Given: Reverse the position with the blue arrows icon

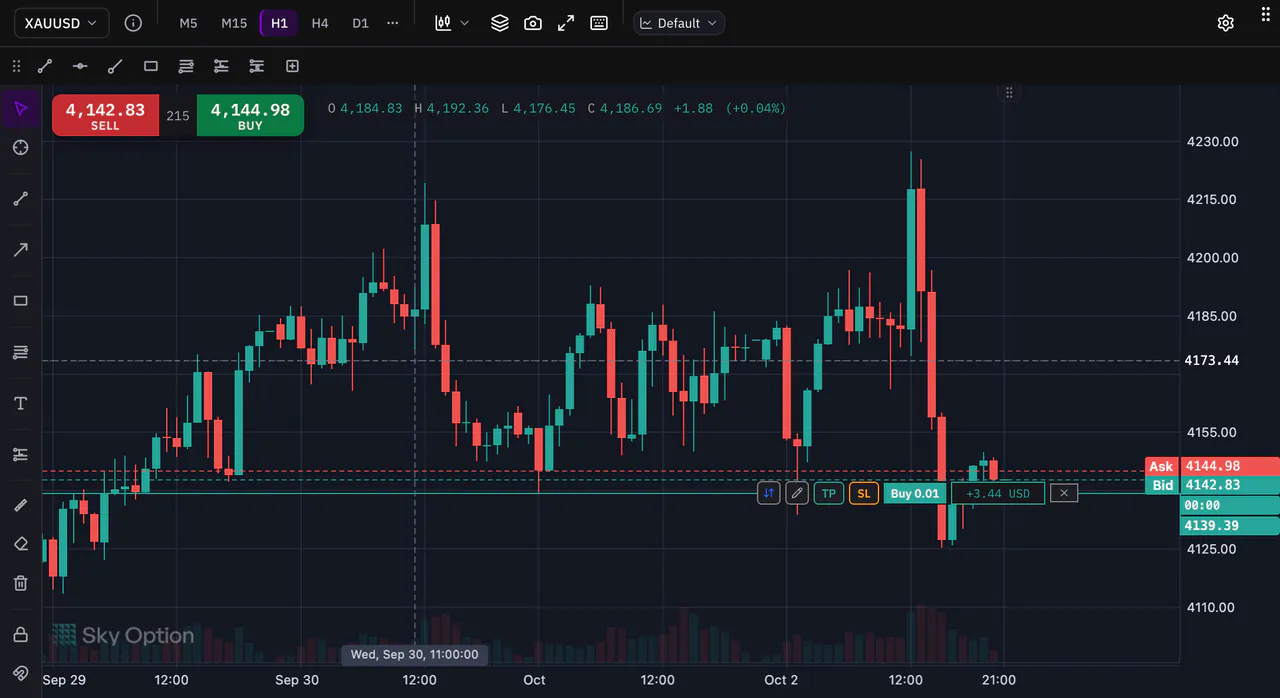Looking at the screenshot, I should [x=769, y=493].
